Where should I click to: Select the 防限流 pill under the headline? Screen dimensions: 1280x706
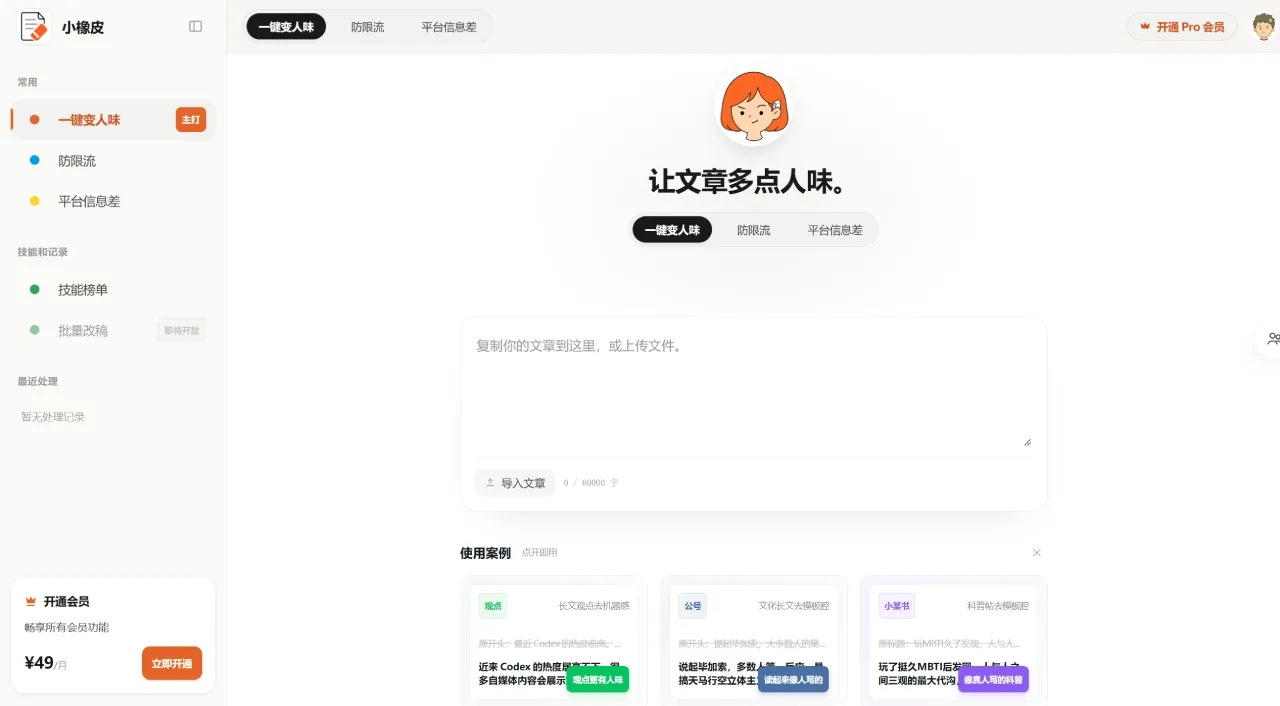coord(754,230)
